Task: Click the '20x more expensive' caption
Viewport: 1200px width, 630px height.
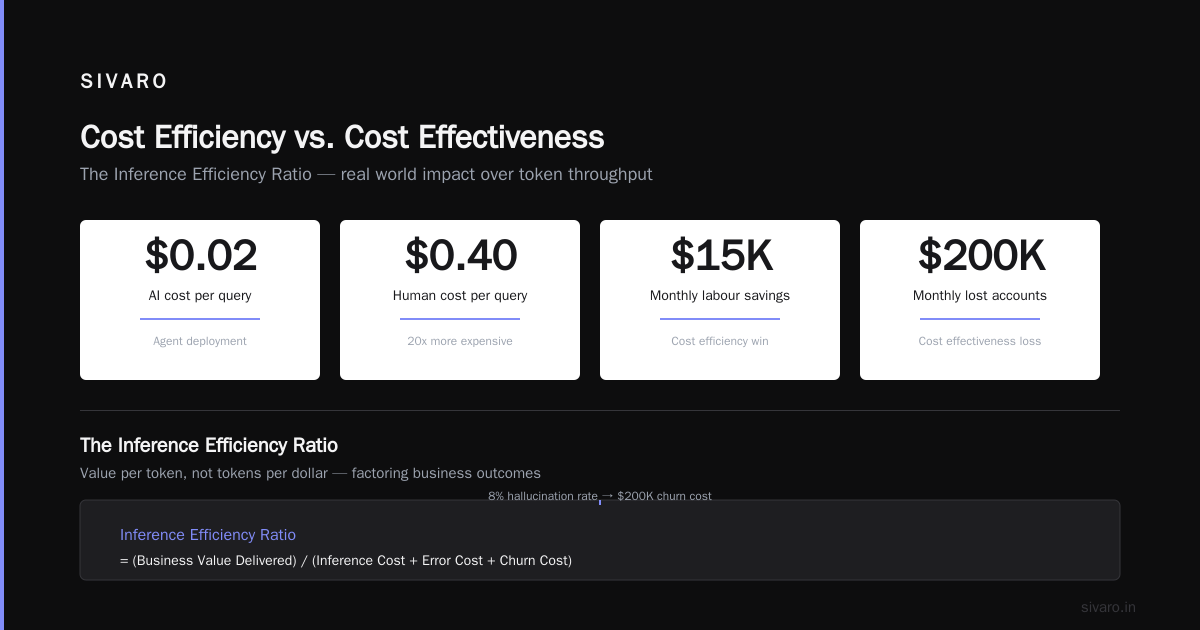Action: point(460,341)
